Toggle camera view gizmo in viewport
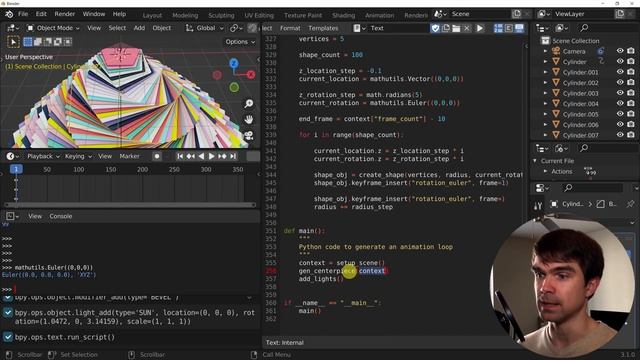The image size is (640, 360). click(x=249, y=136)
